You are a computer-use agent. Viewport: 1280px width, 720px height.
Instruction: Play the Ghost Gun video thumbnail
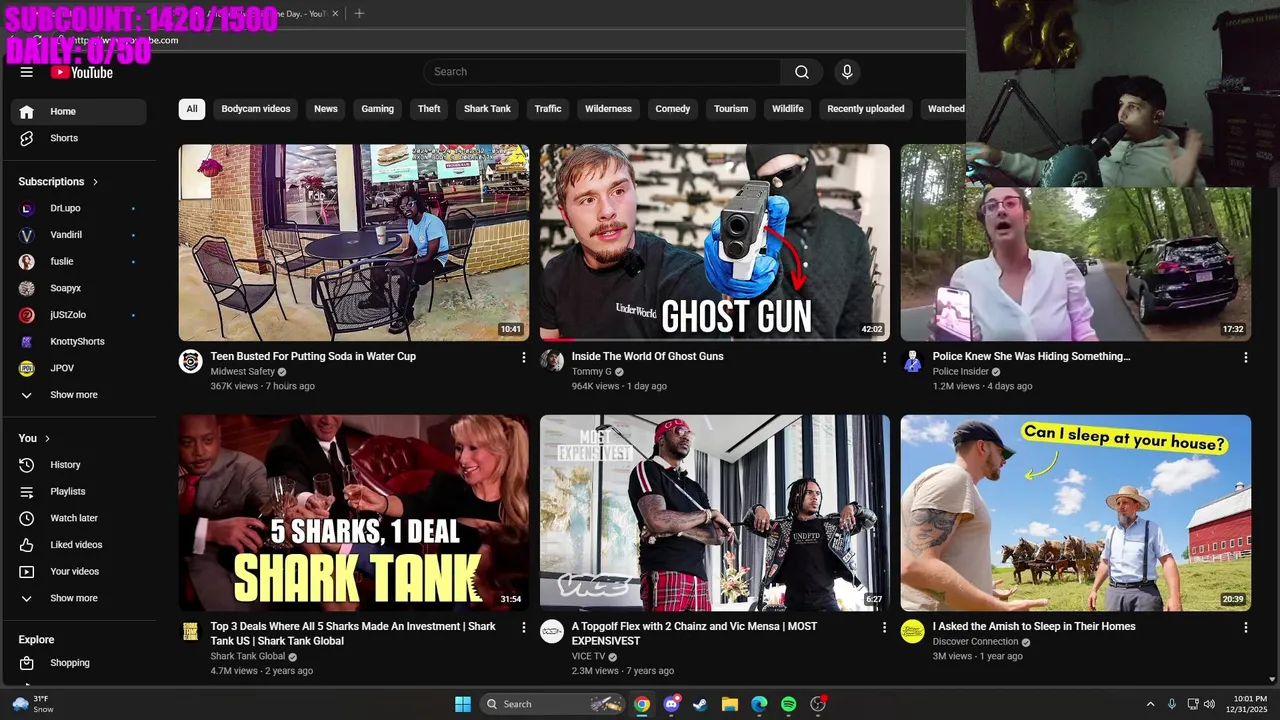coord(715,242)
